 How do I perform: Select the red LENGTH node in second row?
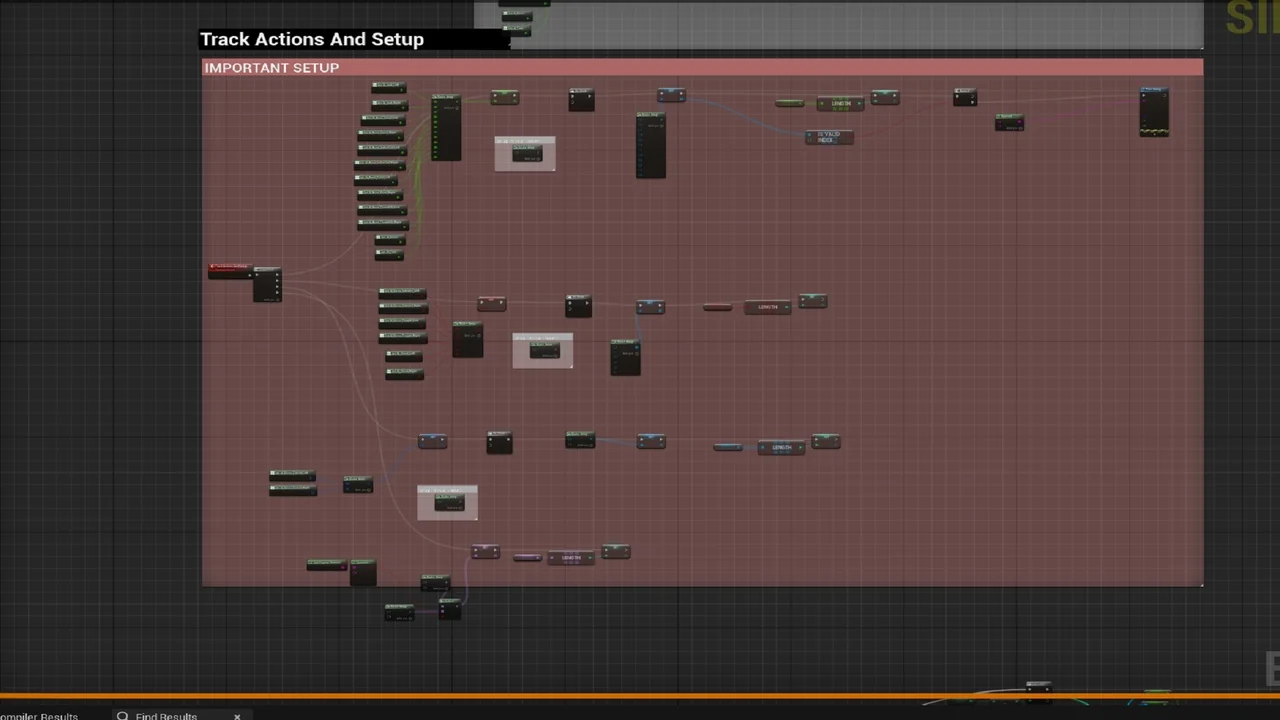tap(767, 307)
